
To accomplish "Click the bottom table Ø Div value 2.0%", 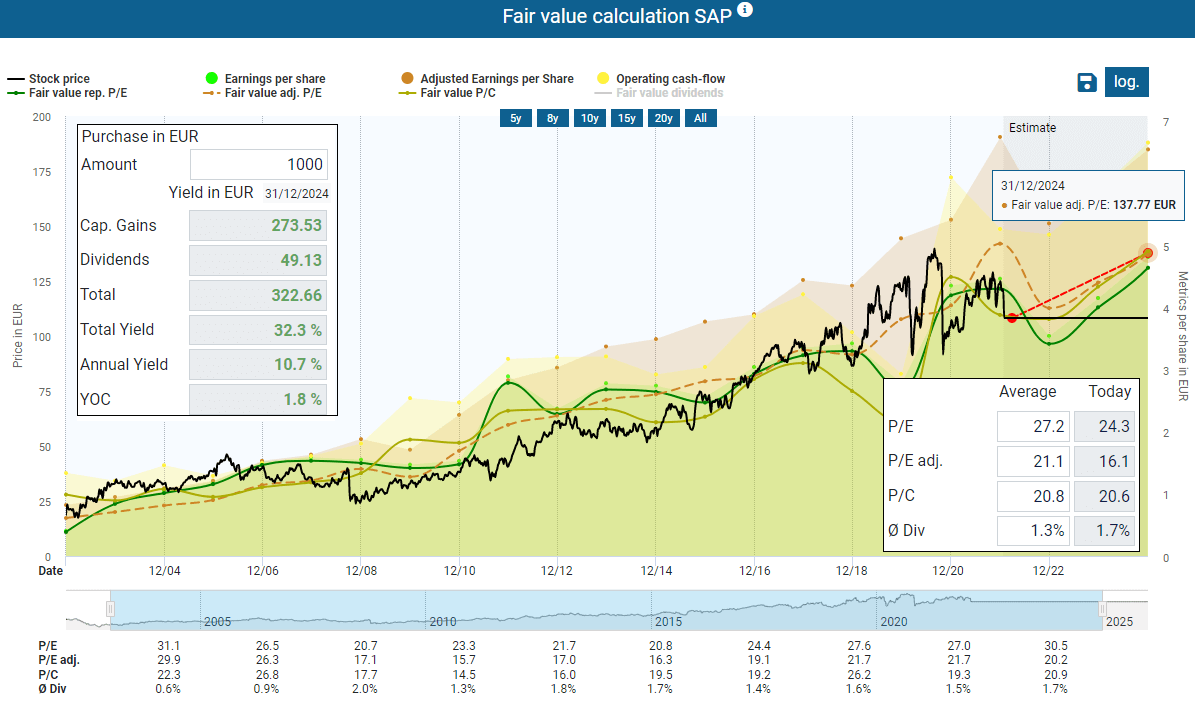I will [365, 689].
